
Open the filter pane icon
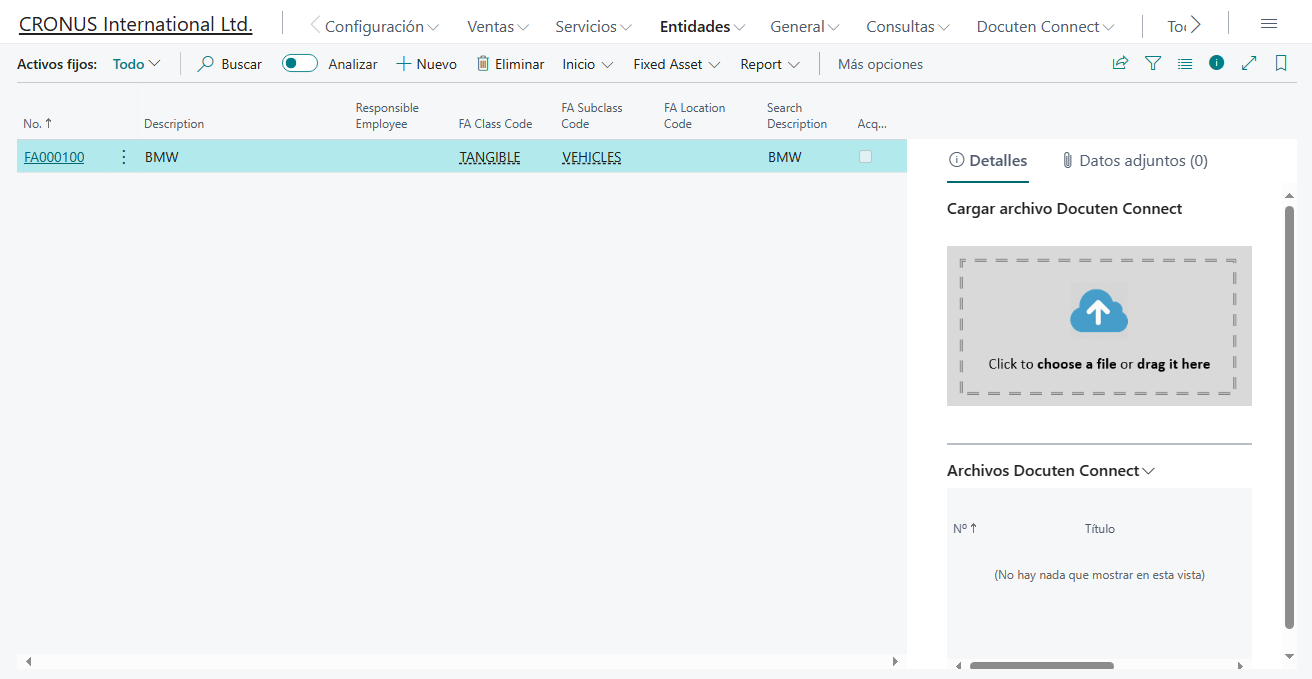(x=1153, y=64)
